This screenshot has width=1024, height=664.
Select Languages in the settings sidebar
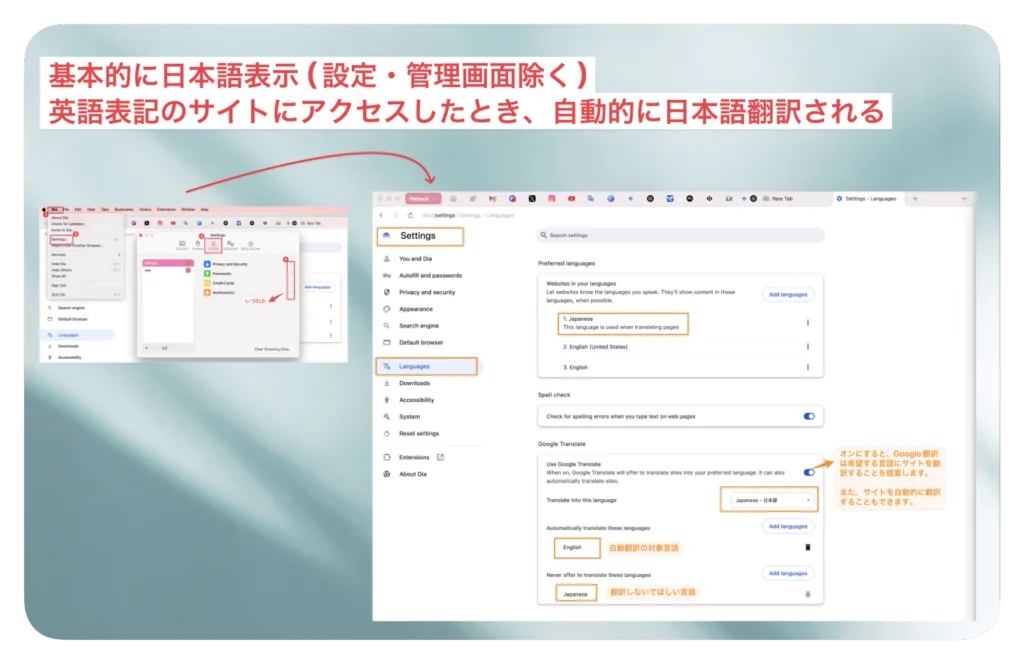click(414, 366)
